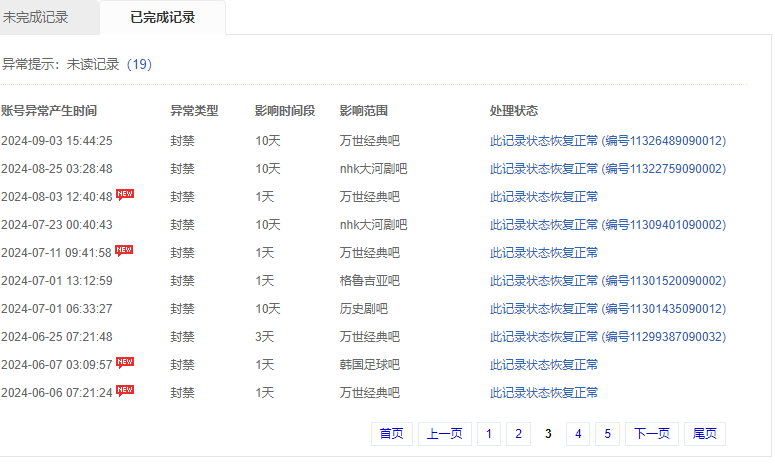Go to previous page with 上一页
The height and width of the screenshot is (469, 775).
tap(444, 434)
